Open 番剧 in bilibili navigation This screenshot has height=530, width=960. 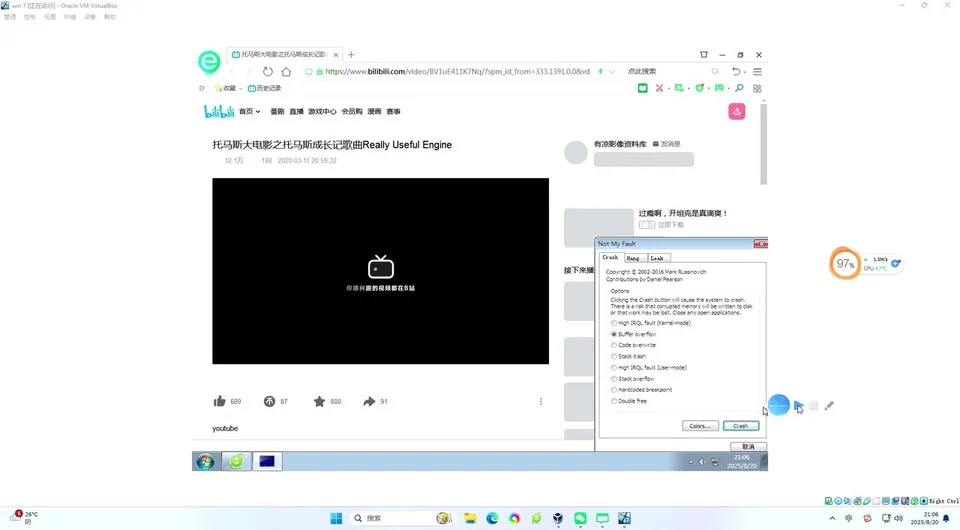pyautogui.click(x=277, y=111)
